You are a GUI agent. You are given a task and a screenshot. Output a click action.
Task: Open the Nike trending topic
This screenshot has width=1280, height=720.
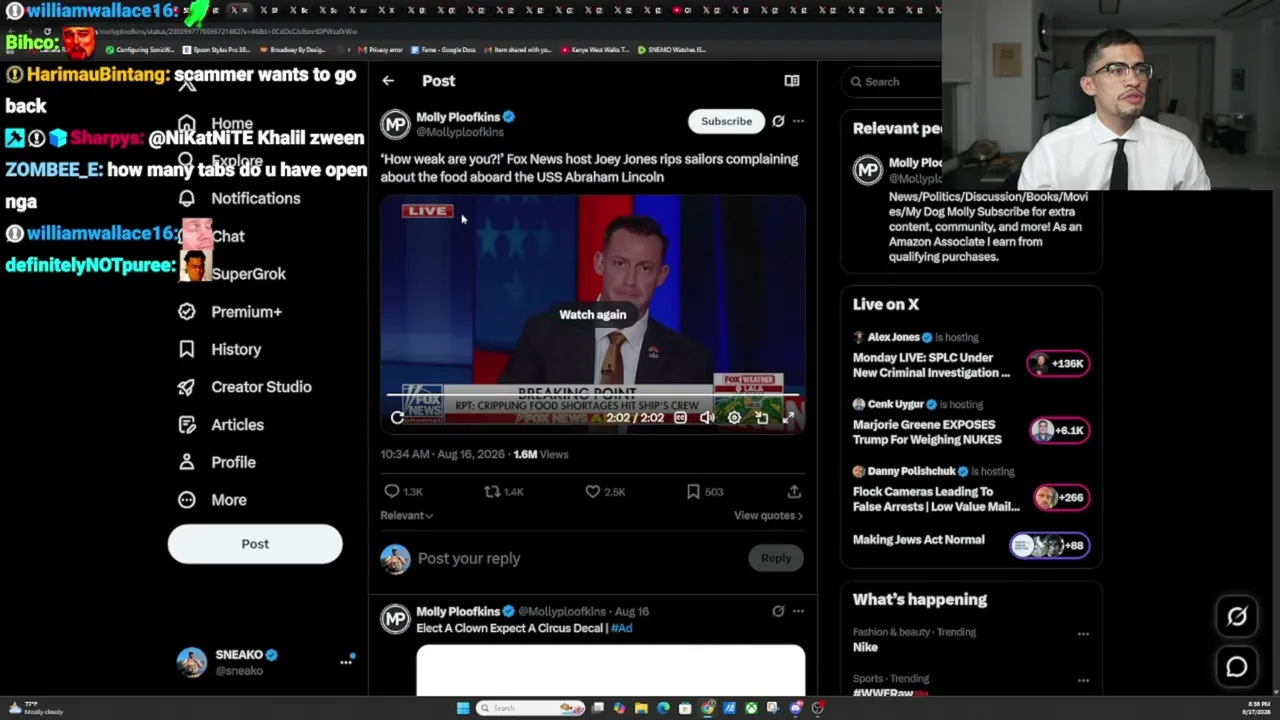[x=865, y=647]
